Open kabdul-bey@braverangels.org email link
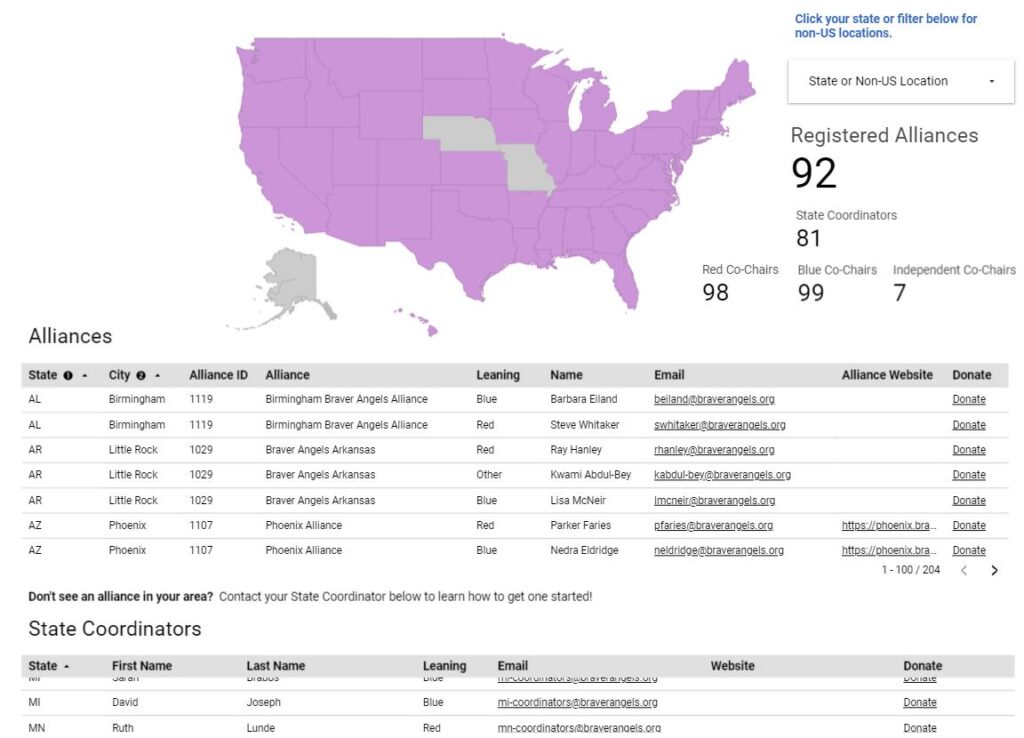 [722, 475]
